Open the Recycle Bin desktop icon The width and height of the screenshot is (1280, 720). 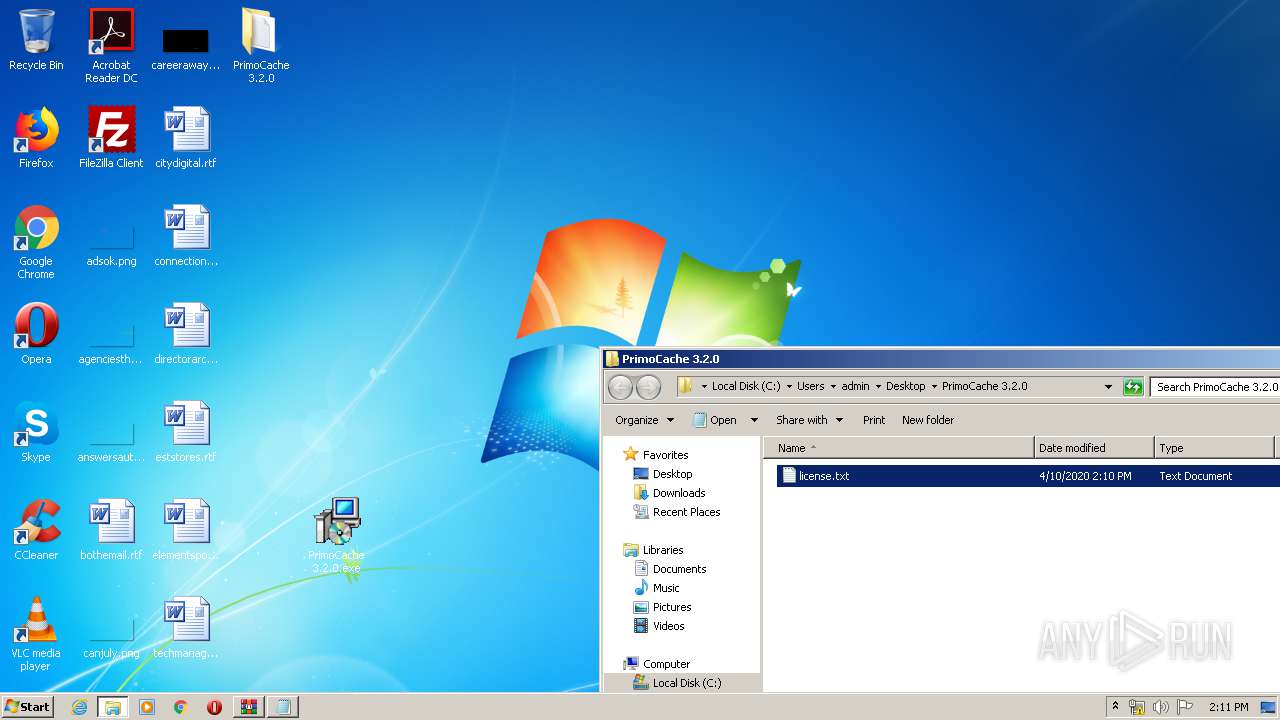(x=36, y=40)
